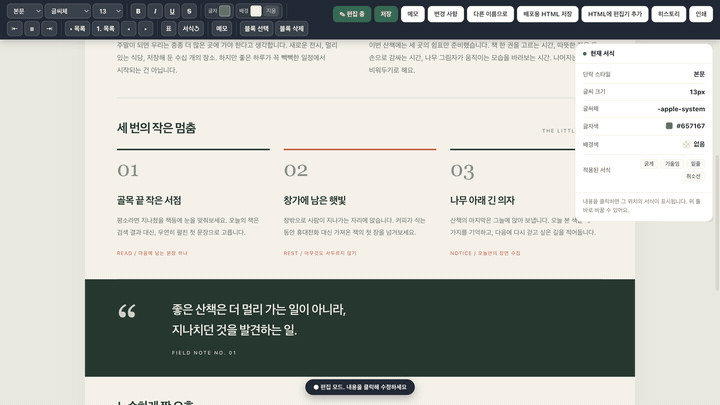
Task: Open the 글자 text color swatch
Action: tap(225, 11)
